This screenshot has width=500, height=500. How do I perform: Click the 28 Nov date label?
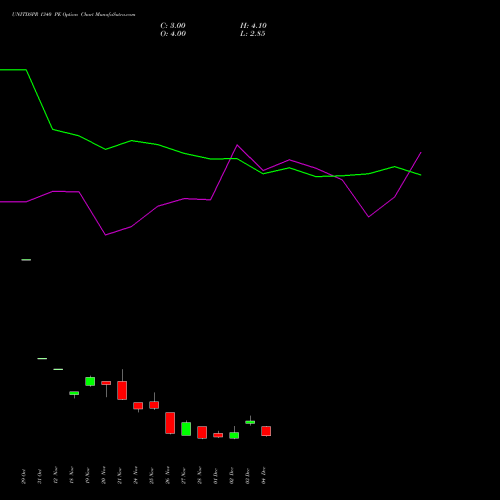tap(199, 475)
